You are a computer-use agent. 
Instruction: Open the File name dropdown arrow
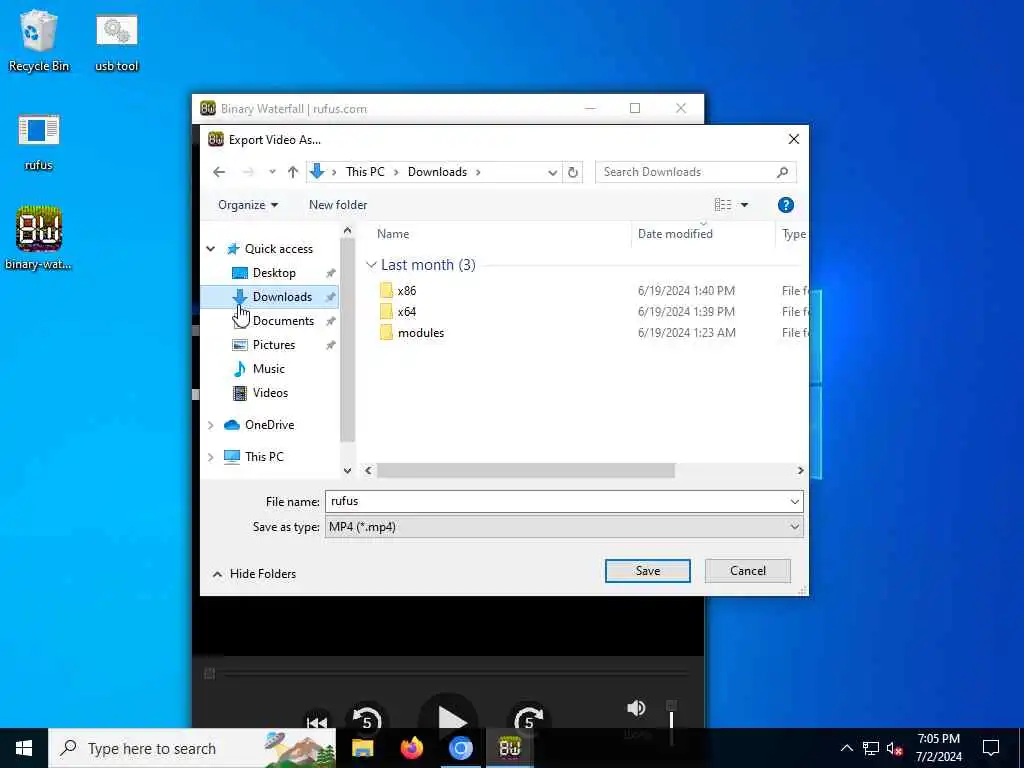(795, 502)
